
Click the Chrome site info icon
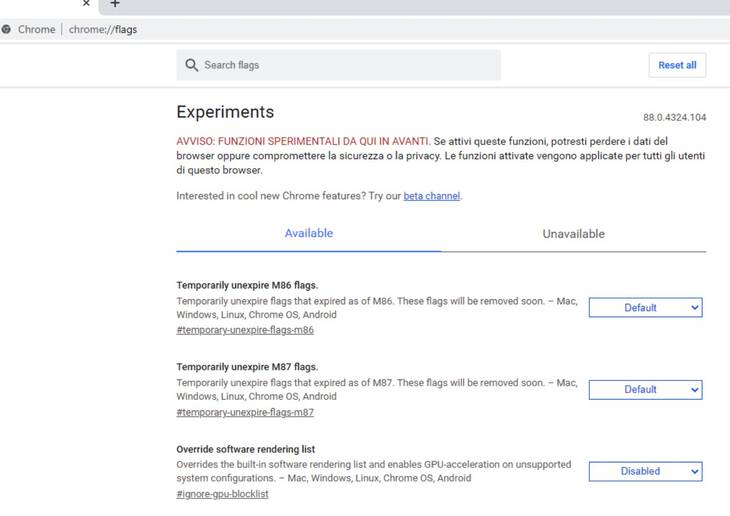tap(6, 29)
